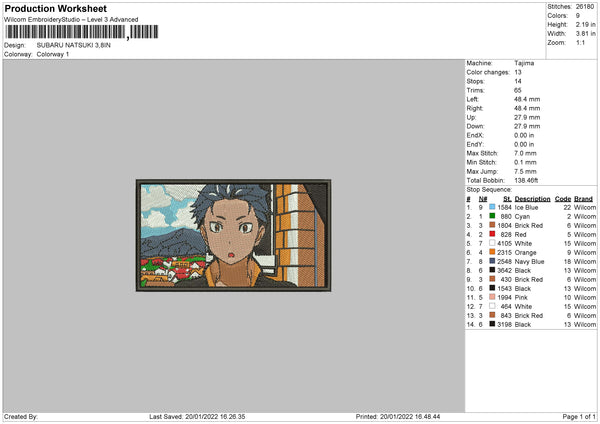600x424 pixels.
Task: Click the Machine value 'Tajima'
Action: pos(524,63)
